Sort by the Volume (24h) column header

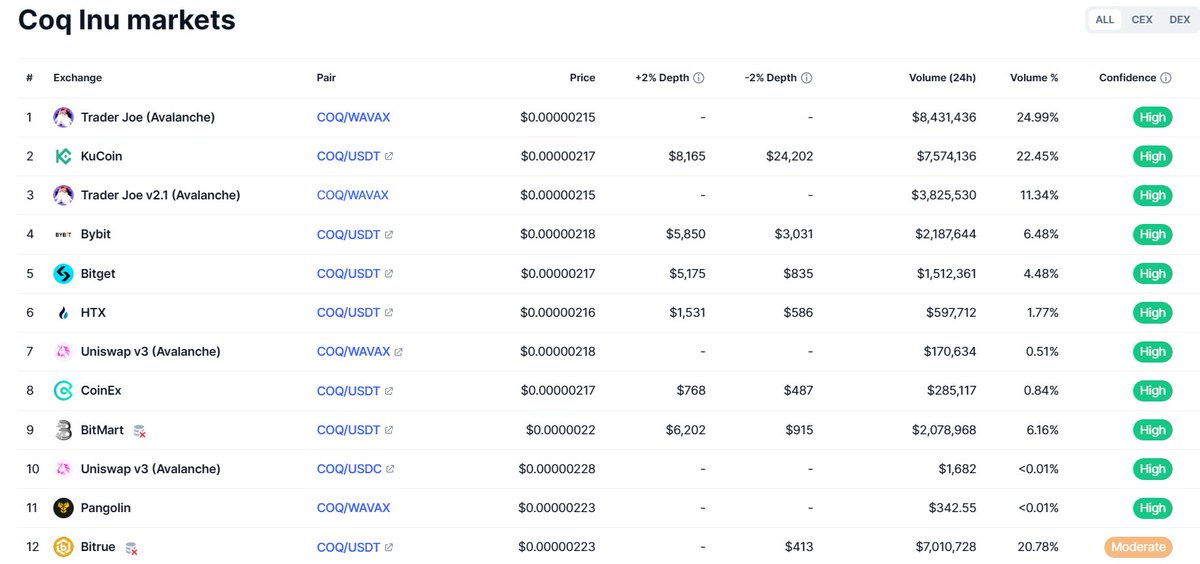coord(943,78)
